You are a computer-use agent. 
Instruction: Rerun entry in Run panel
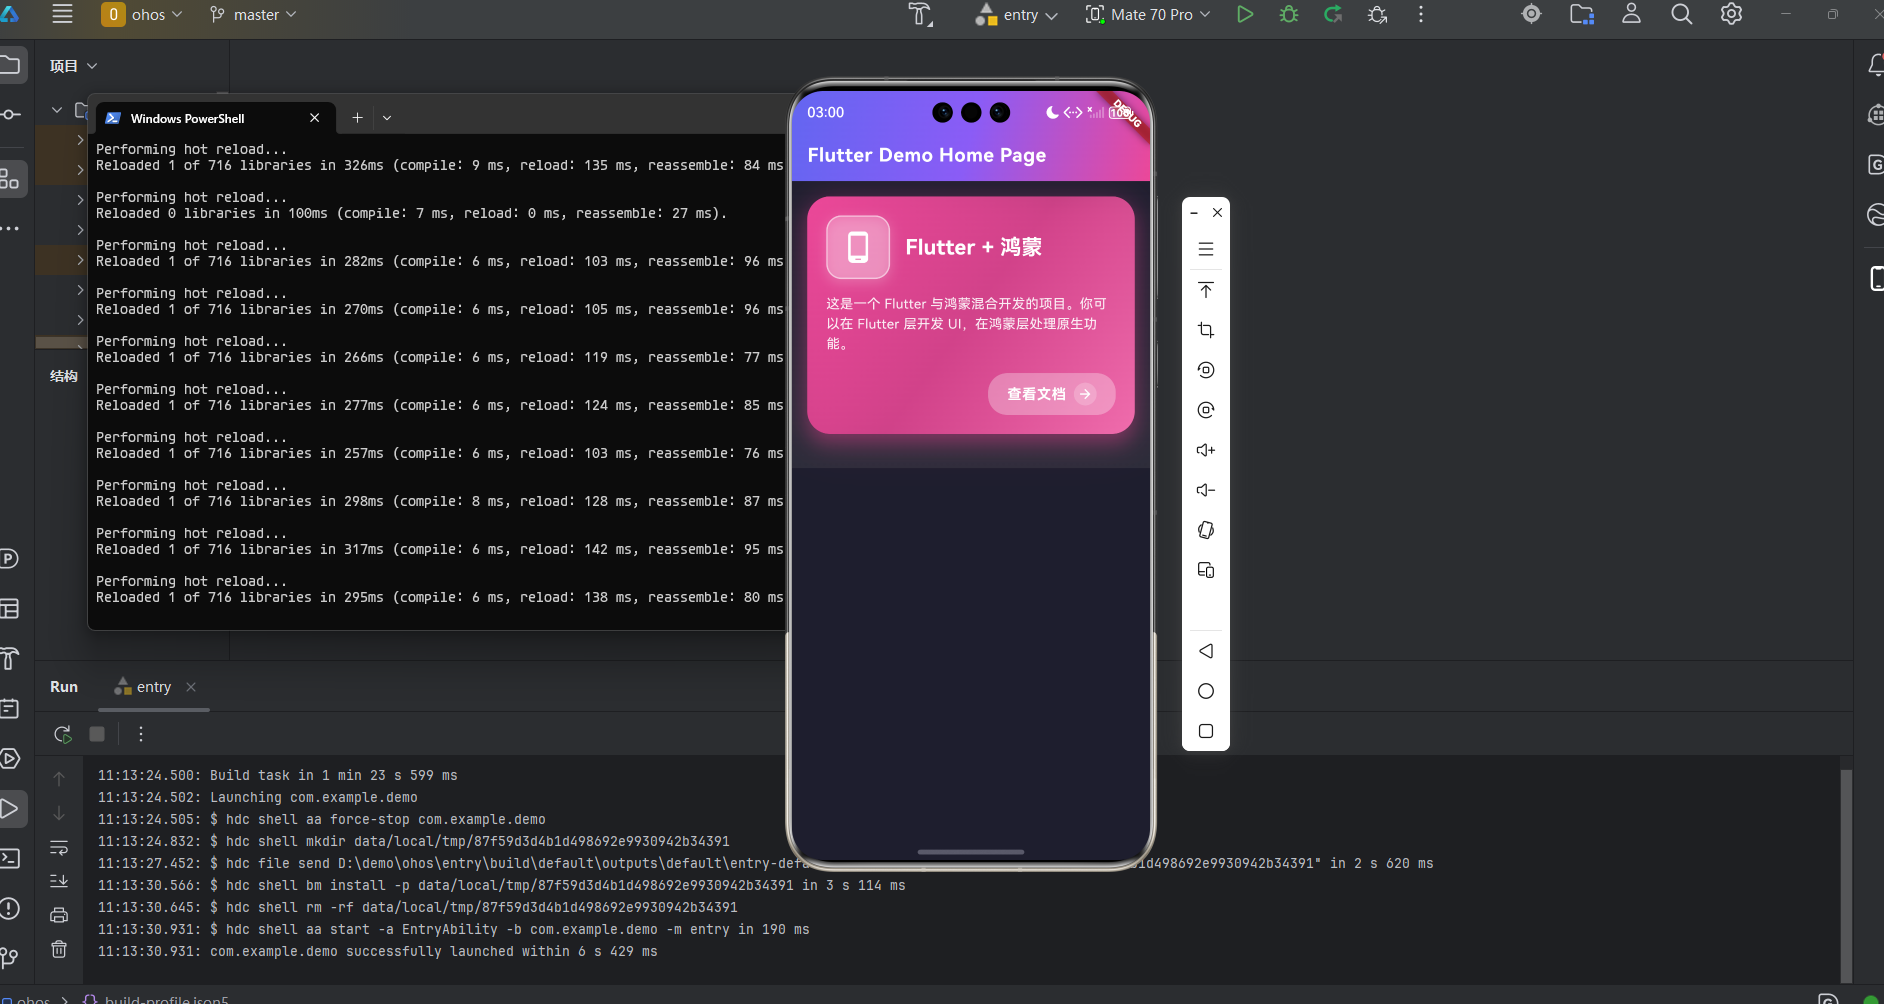[62, 734]
